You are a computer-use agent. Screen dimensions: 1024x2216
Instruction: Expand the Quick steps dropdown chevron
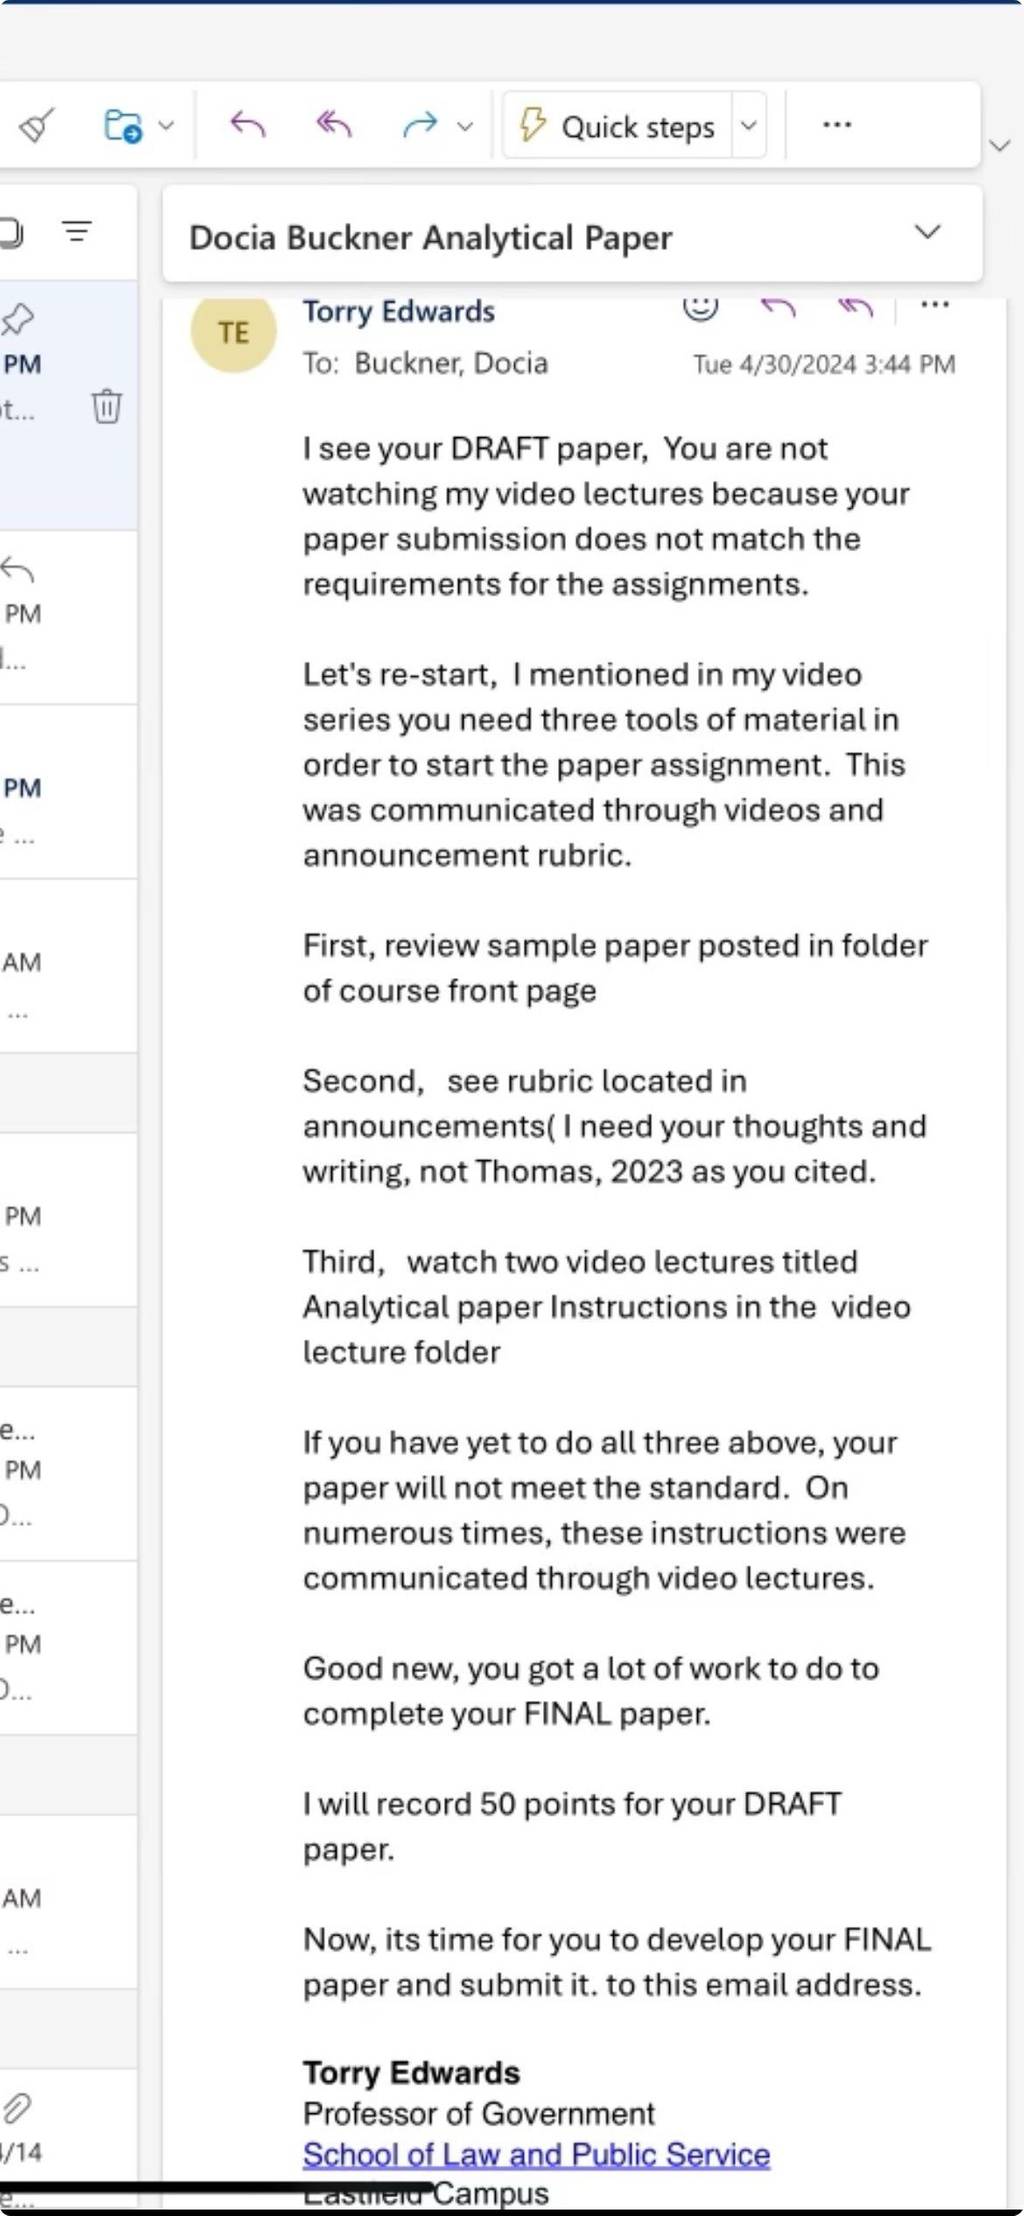[x=748, y=126]
